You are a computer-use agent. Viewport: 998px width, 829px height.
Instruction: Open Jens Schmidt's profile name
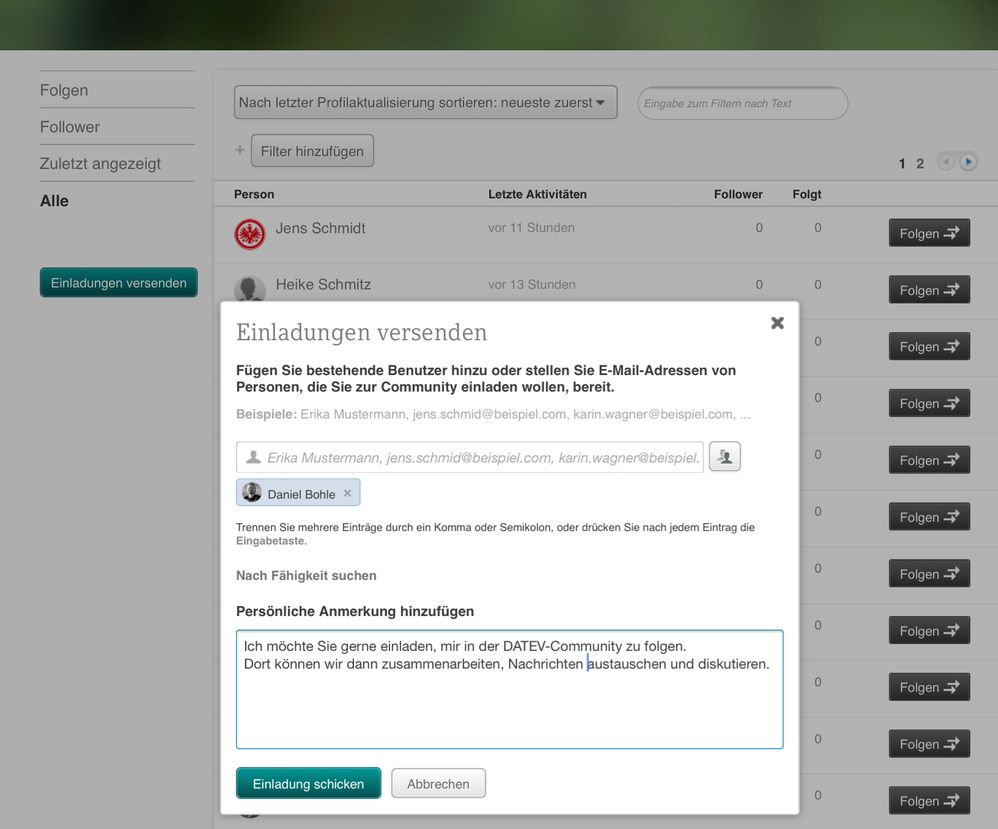pyautogui.click(x=320, y=228)
